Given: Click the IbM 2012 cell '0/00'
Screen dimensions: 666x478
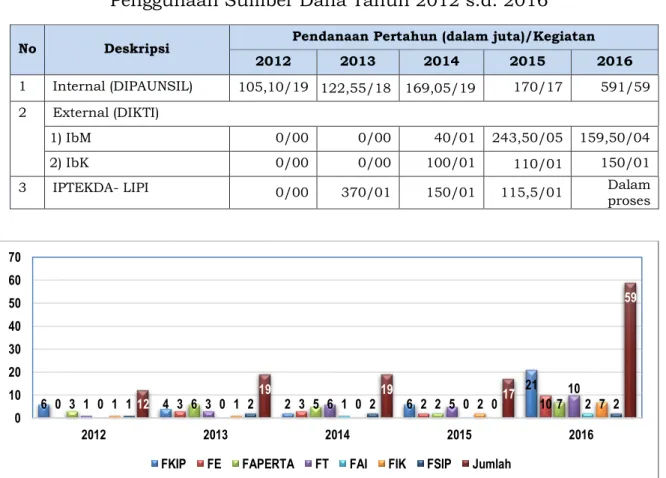Looking at the screenshot, I should coord(273,139).
